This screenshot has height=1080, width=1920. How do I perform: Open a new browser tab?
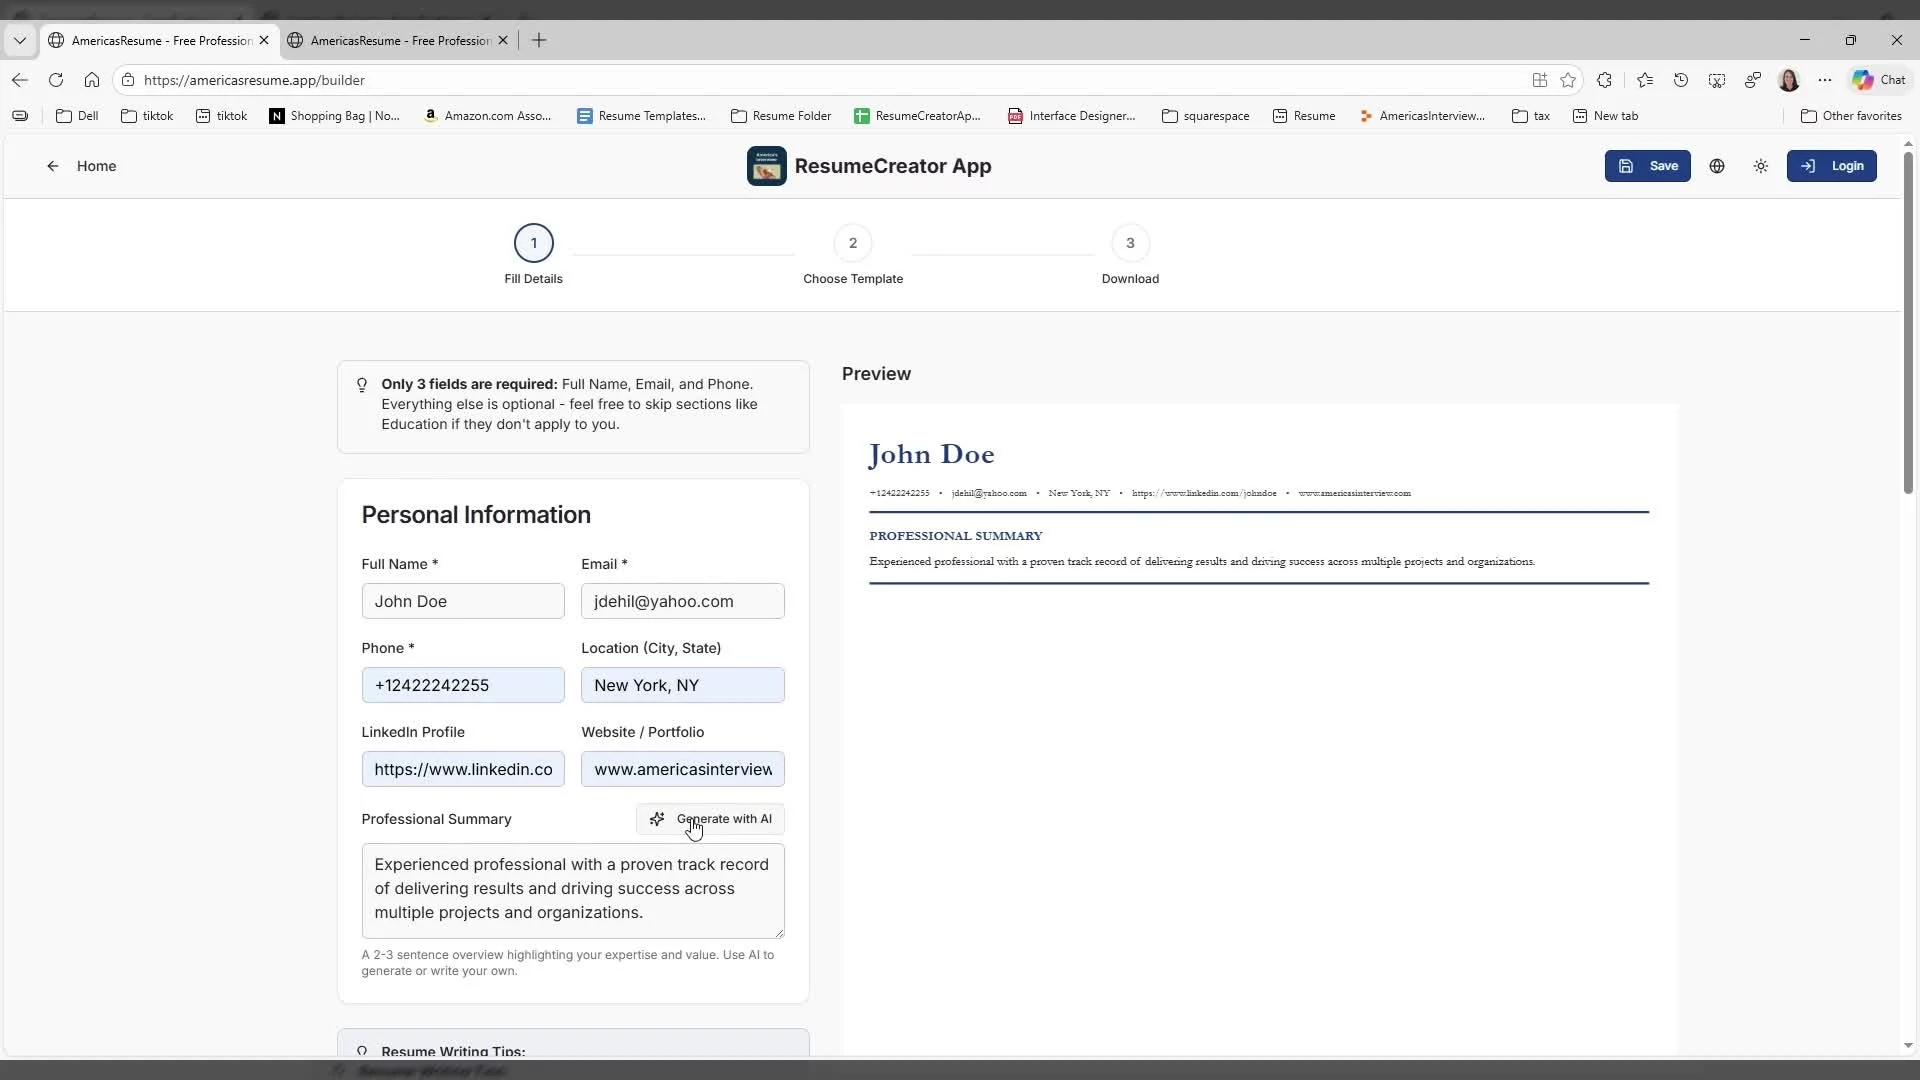539,40
